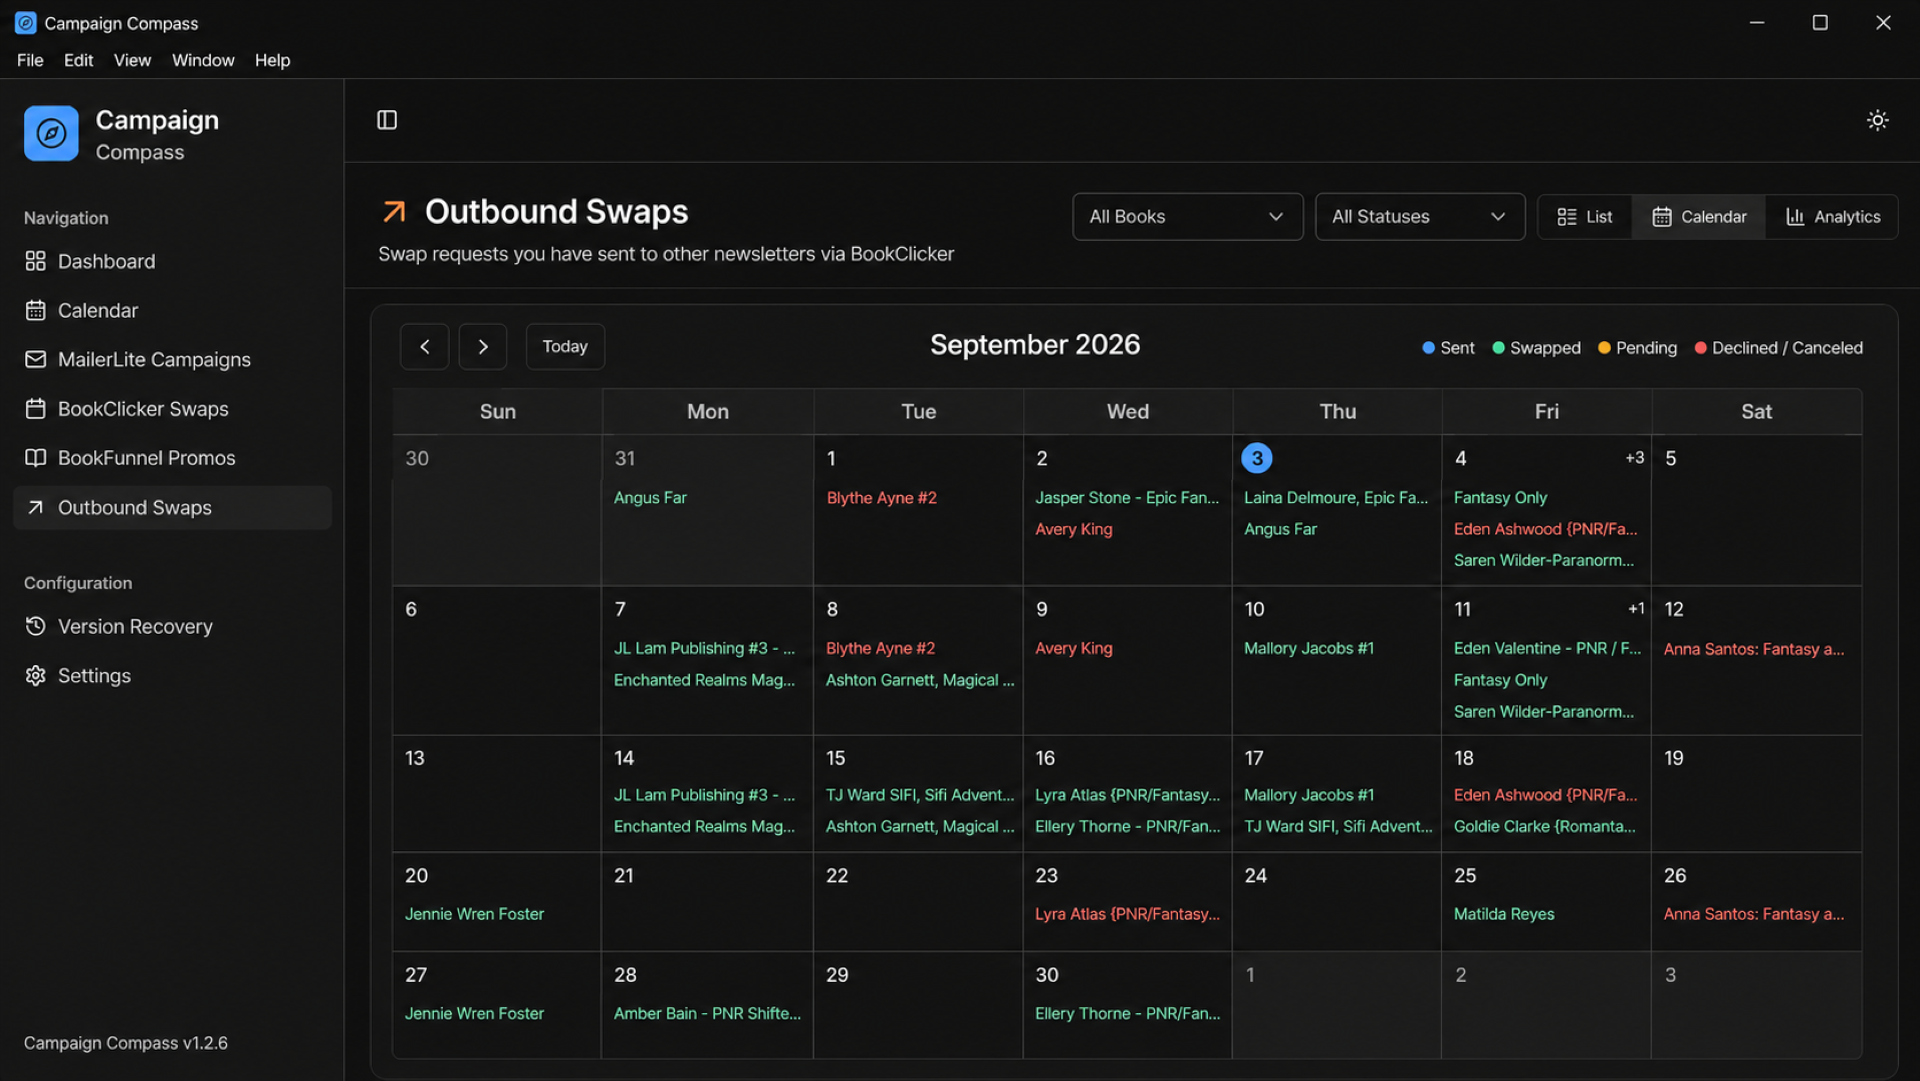The width and height of the screenshot is (1920, 1081).
Task: Open Blythe Ayne #2 swap on September 1
Action: pyautogui.click(x=881, y=498)
